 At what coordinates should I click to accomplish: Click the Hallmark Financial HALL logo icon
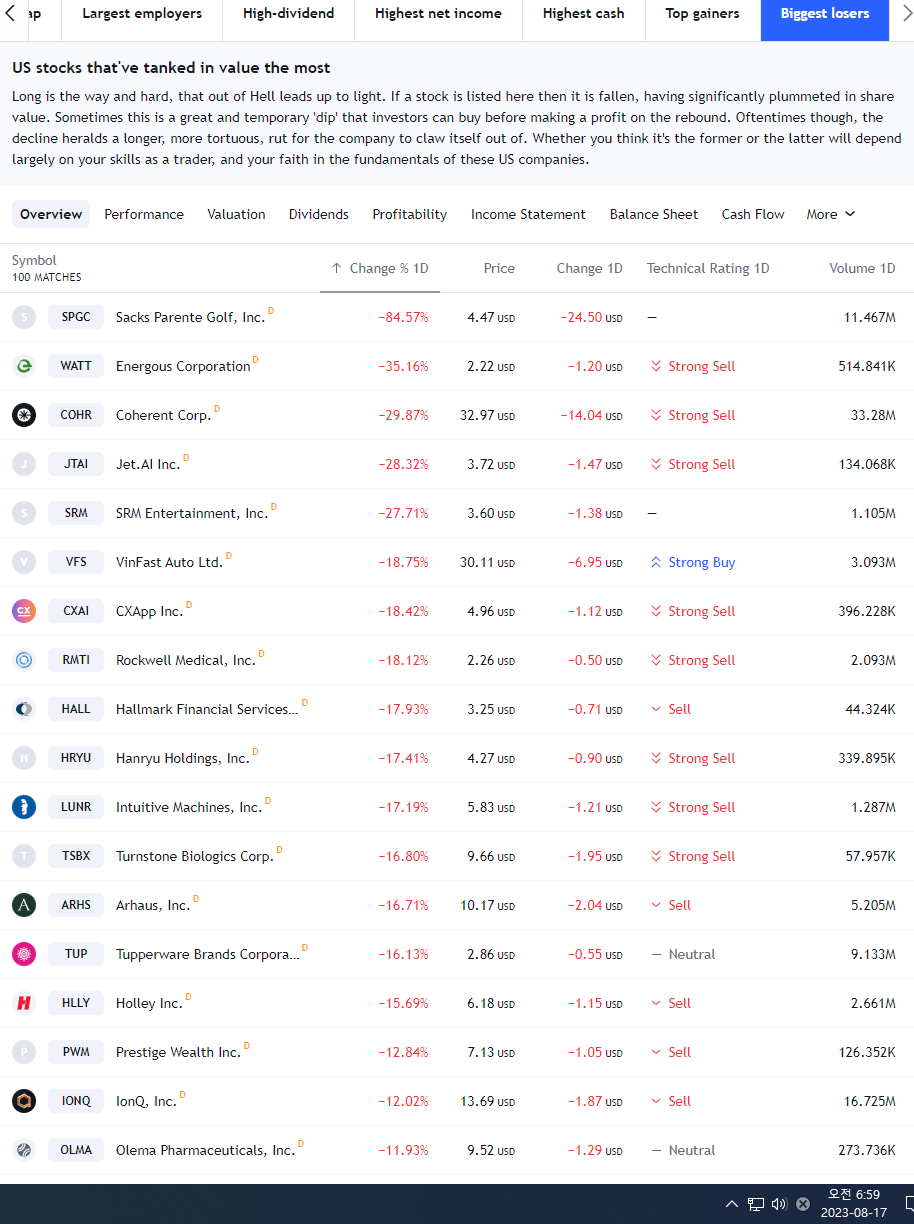point(24,709)
